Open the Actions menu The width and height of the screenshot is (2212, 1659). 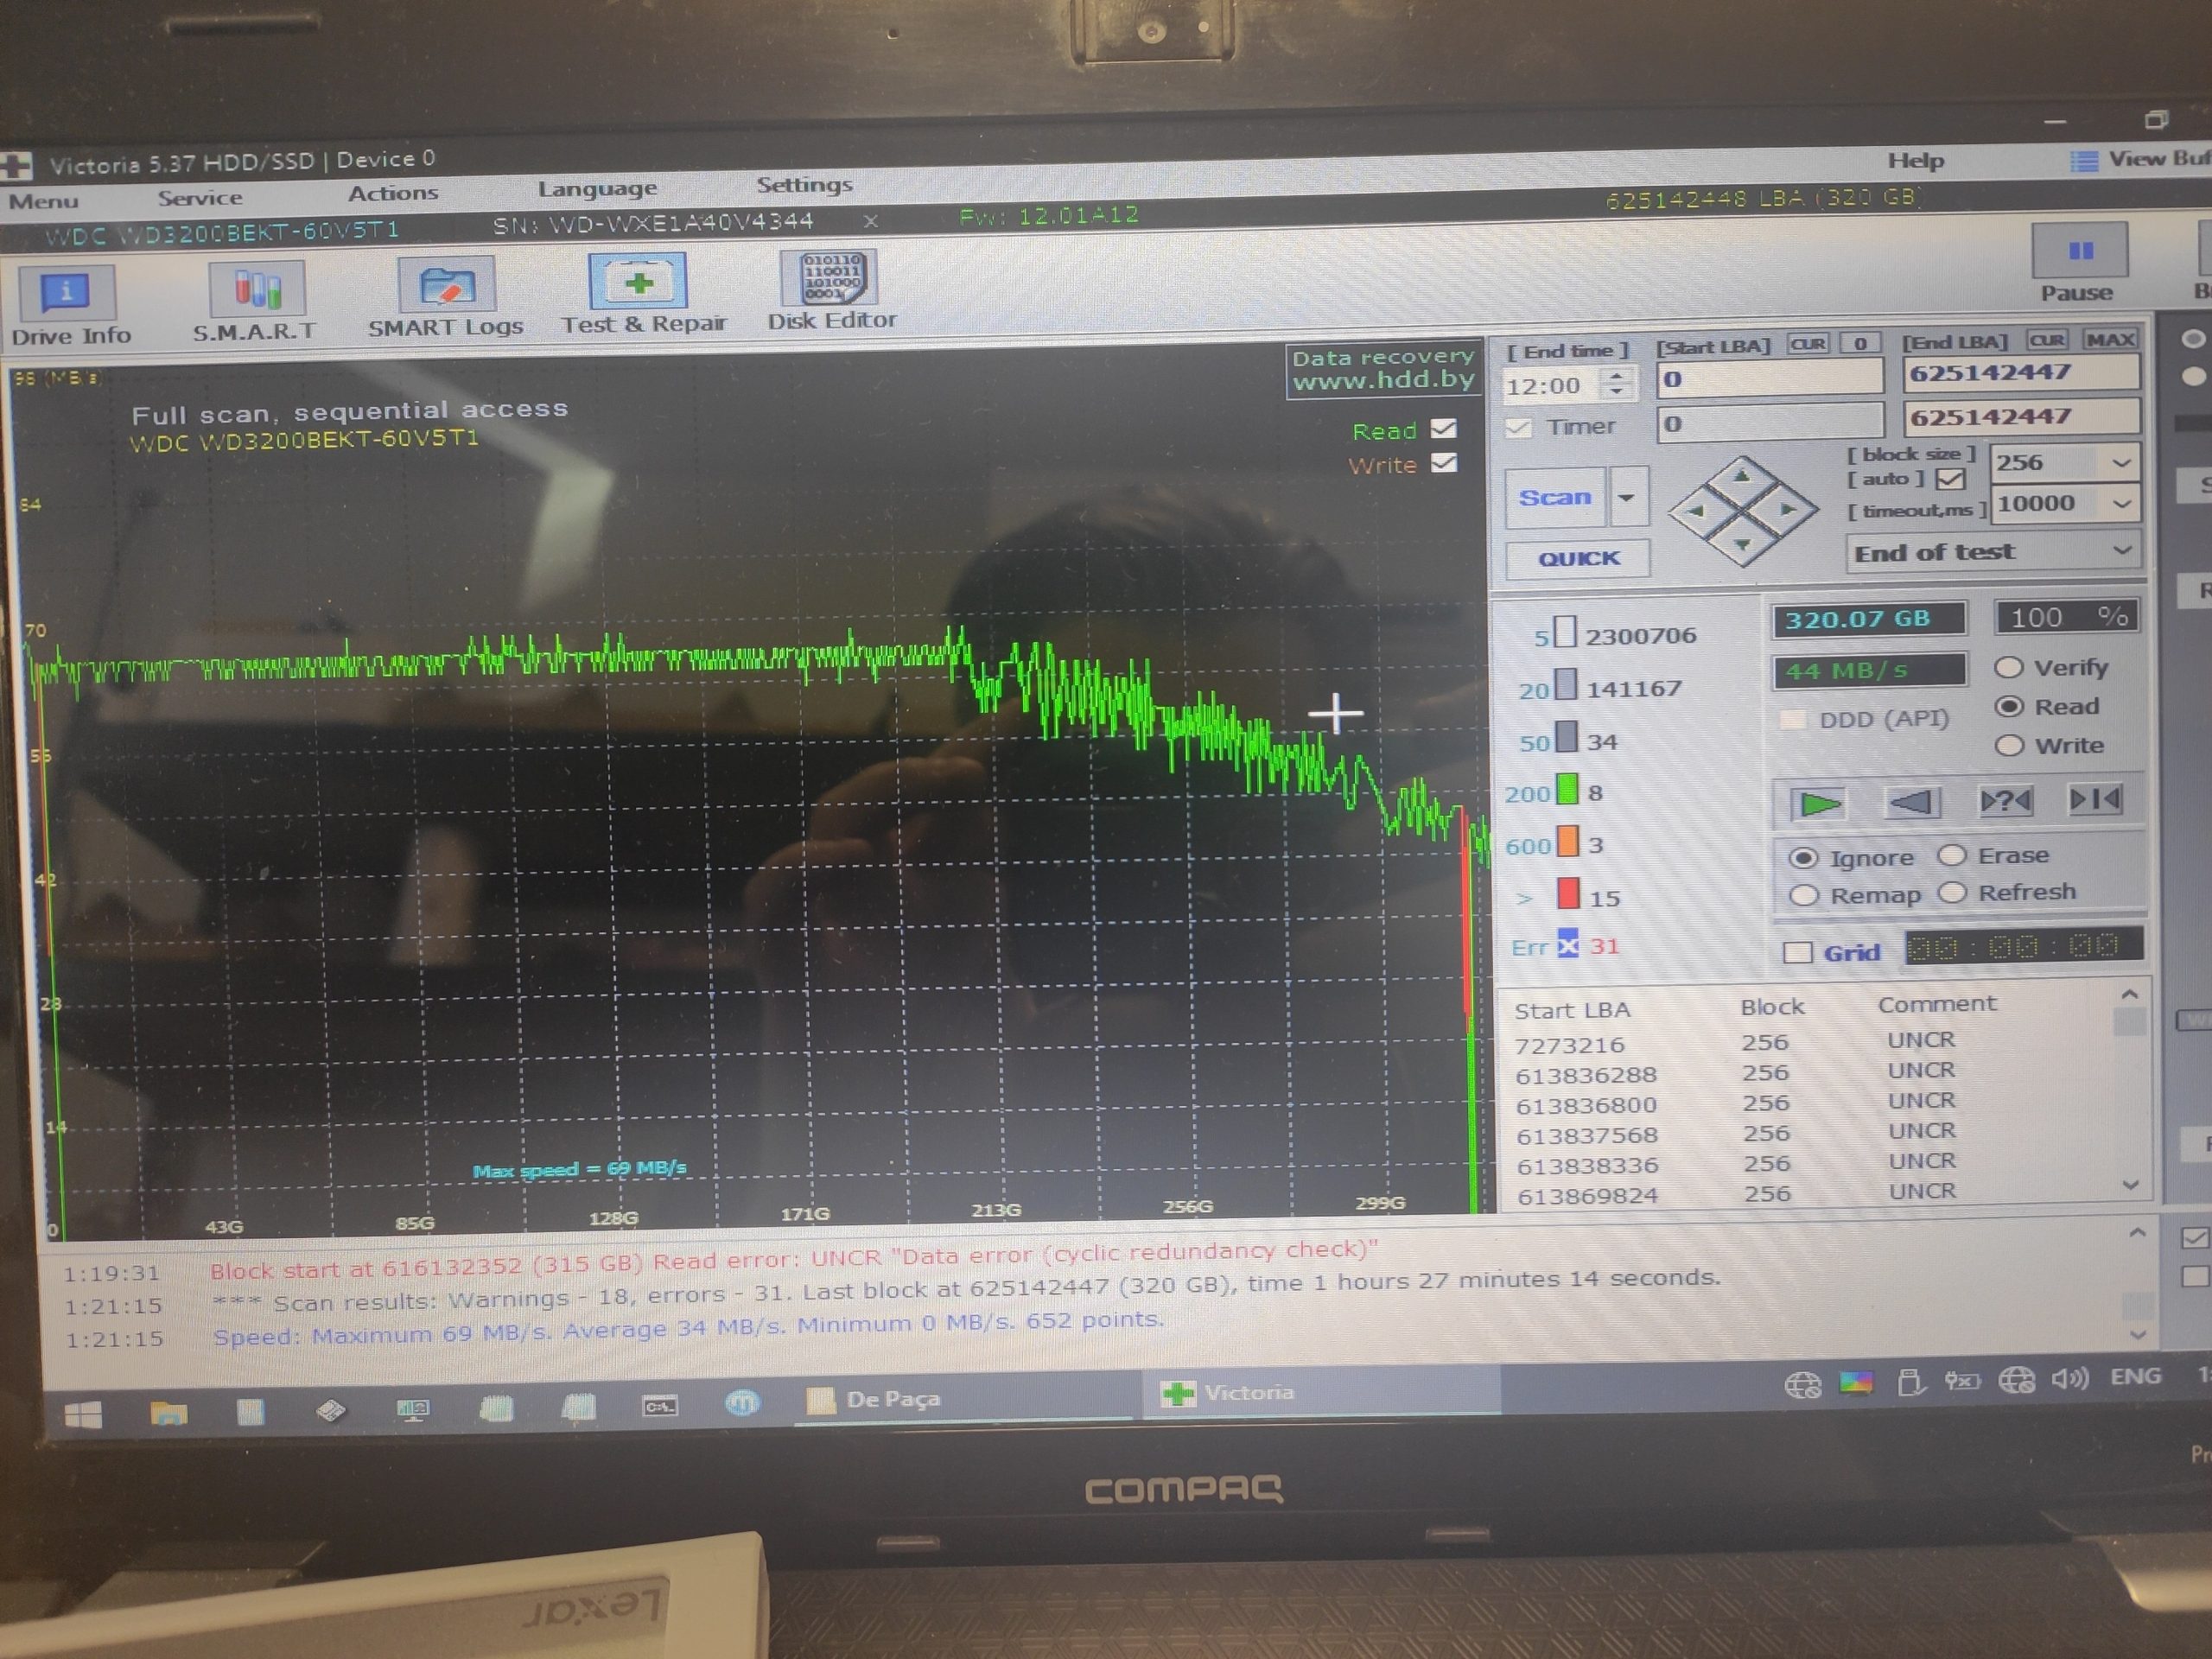[393, 193]
